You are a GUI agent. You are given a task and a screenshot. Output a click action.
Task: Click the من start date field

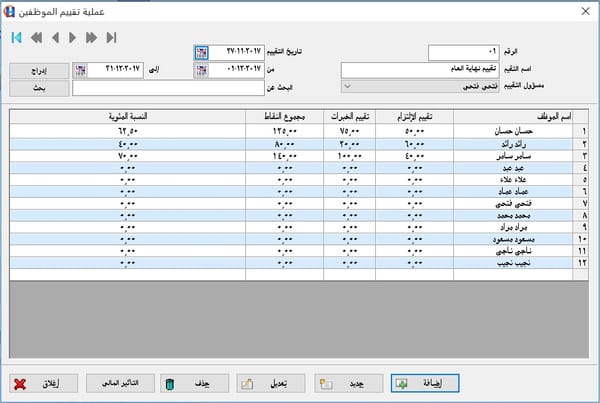(x=236, y=70)
